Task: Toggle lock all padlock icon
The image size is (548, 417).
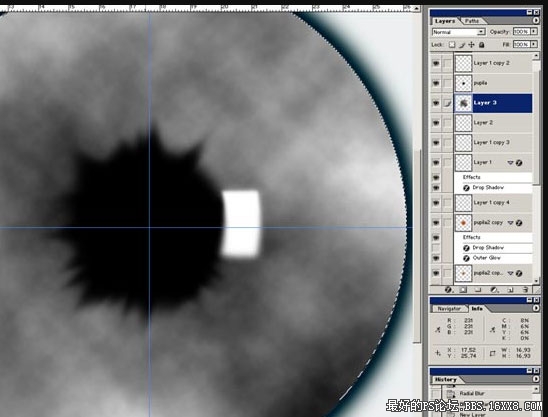Action: [x=482, y=45]
